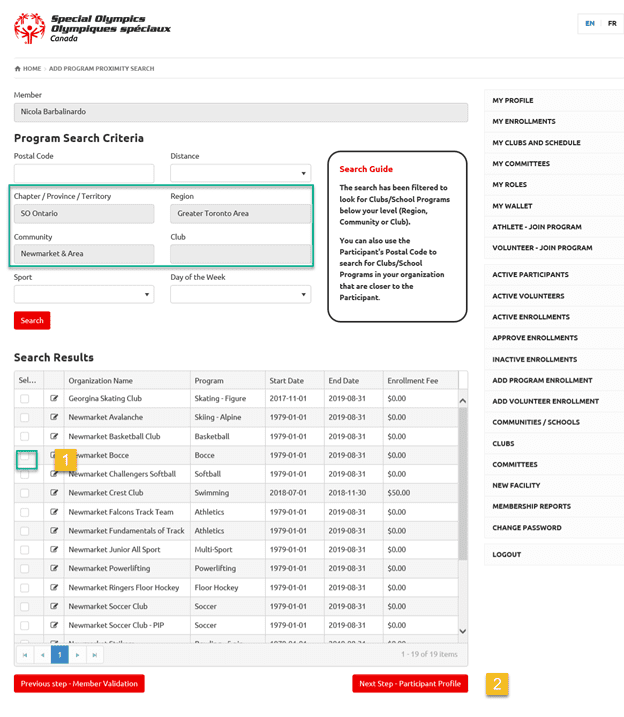Screen dimensions: 624x717
Task: Tick Newmarket Ringers Floor Hockey checkbox
Action: point(25,588)
